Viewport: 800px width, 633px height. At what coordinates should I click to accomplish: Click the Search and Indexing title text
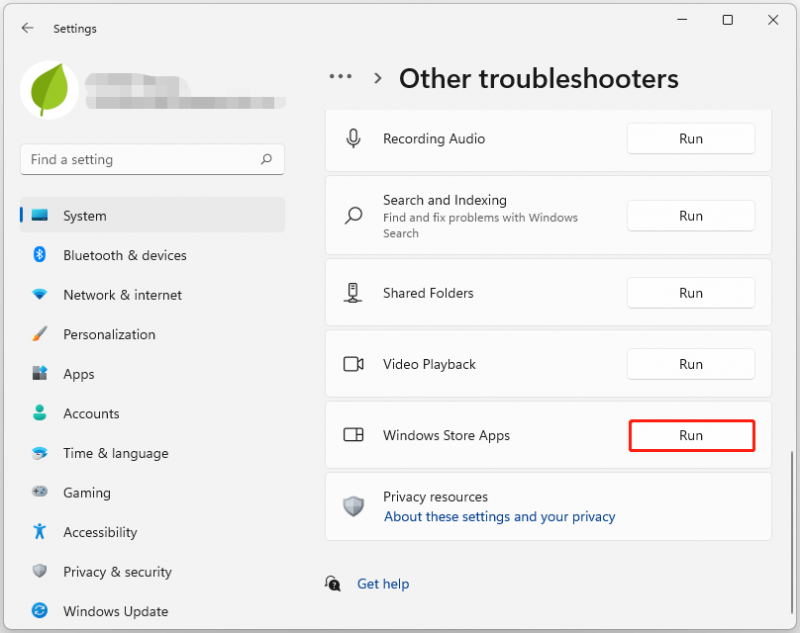pos(445,200)
